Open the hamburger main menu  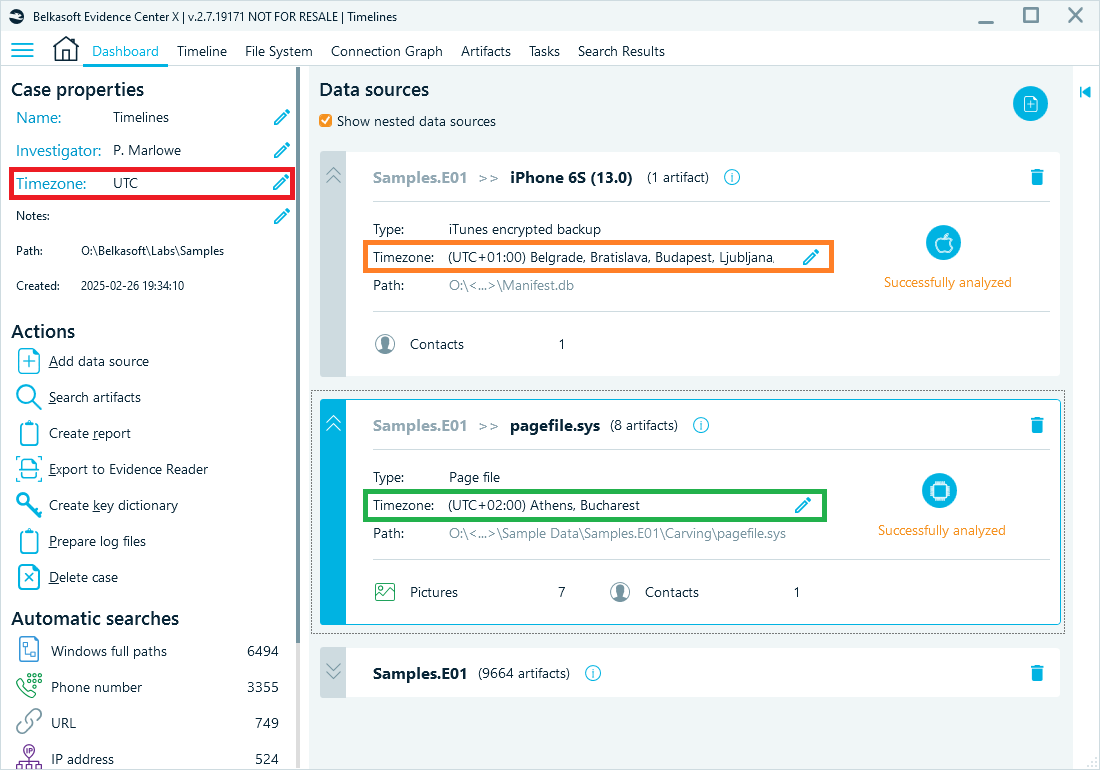pos(22,50)
